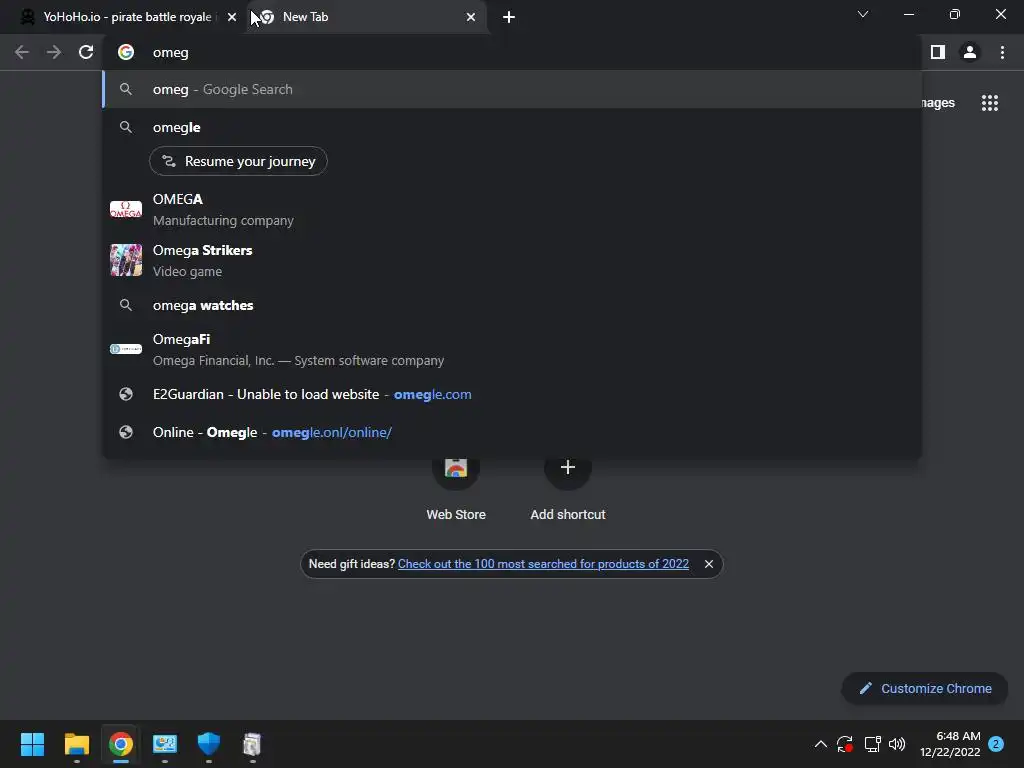Screen dimensions: 1024x768
Task: Open the Windows Security shield taskbar icon
Action: tap(209, 744)
